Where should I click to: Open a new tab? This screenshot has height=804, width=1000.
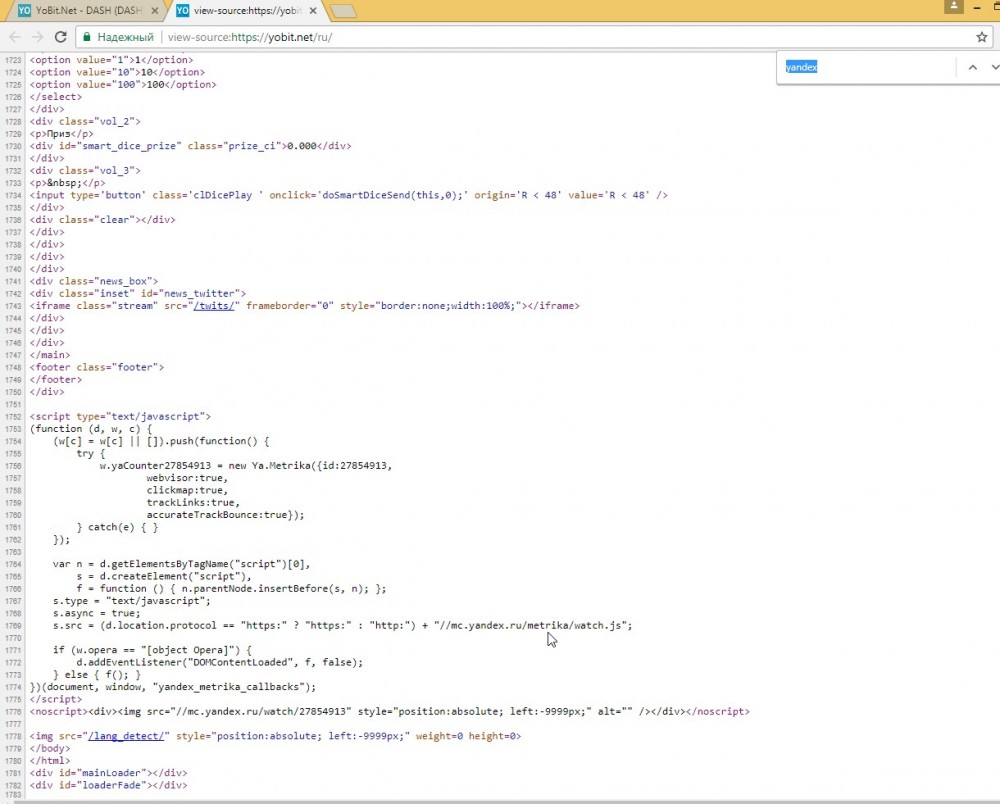click(344, 11)
